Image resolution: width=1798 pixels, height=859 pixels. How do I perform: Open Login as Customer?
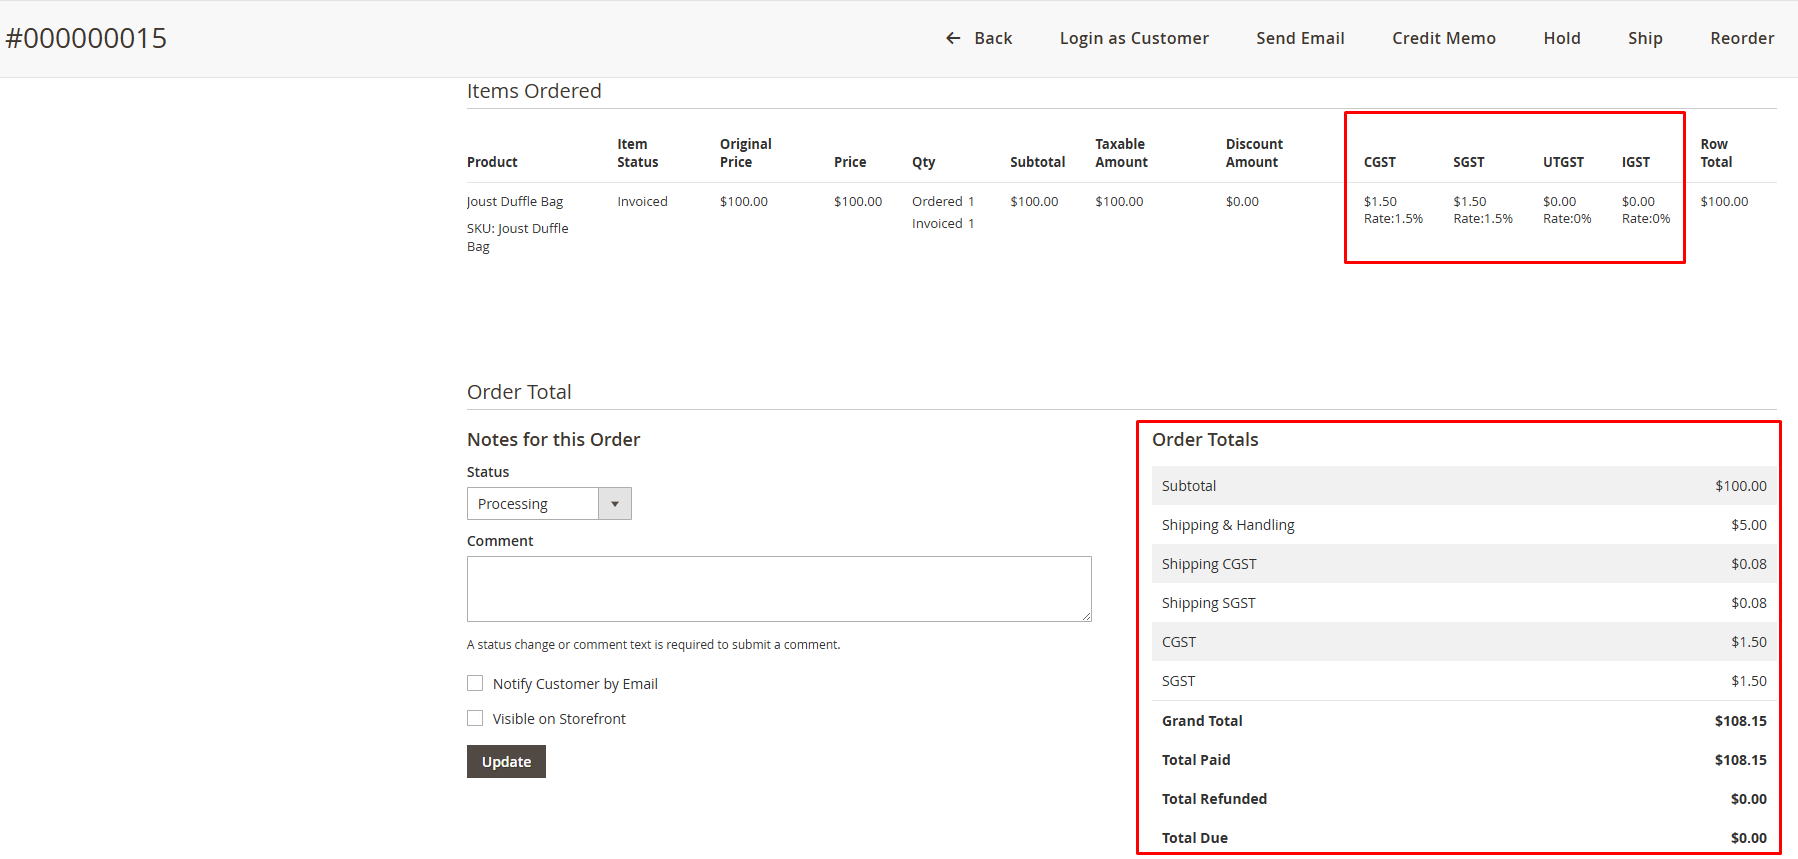[1134, 38]
